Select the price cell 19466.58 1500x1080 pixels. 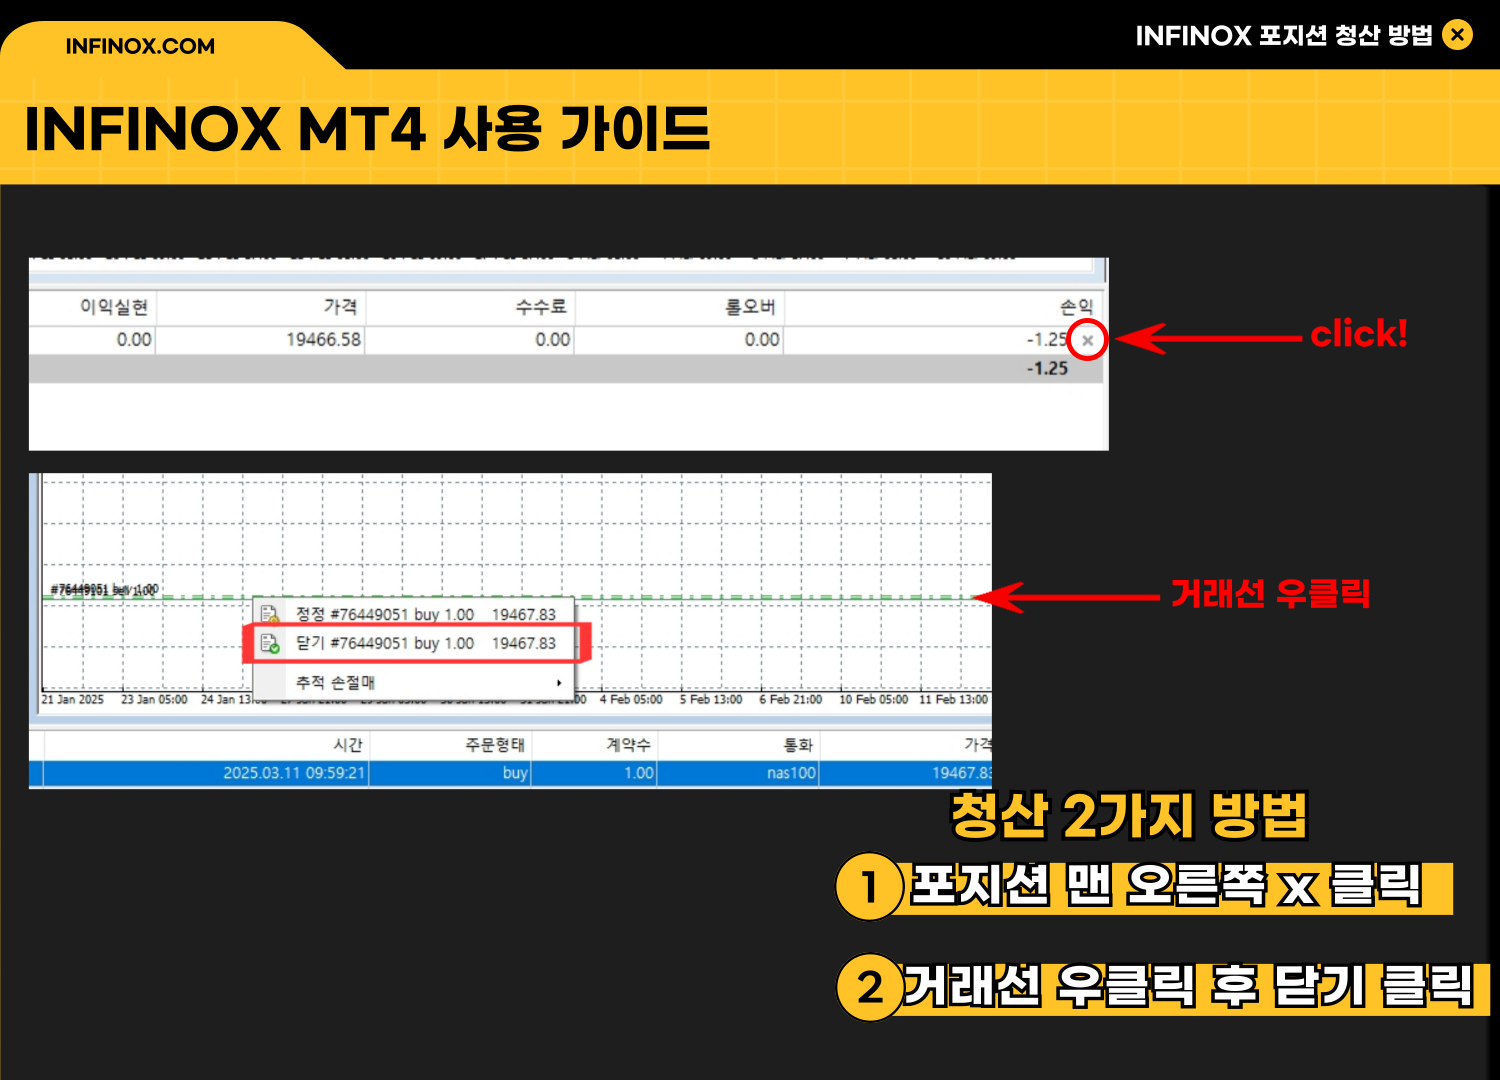(x=324, y=340)
